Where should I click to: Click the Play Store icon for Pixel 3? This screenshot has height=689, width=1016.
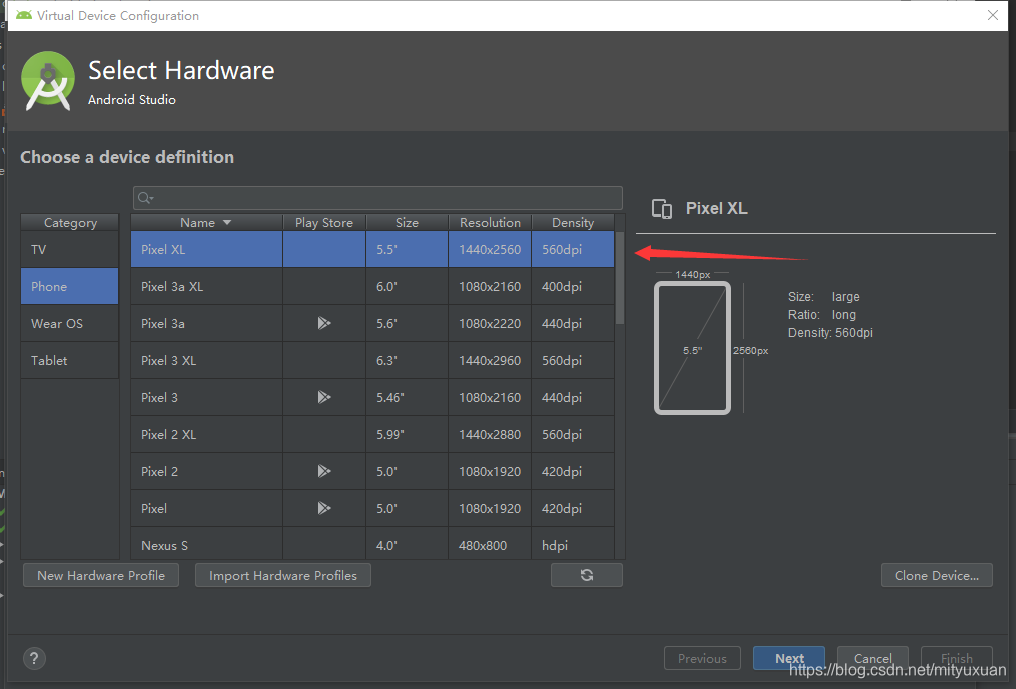click(324, 397)
